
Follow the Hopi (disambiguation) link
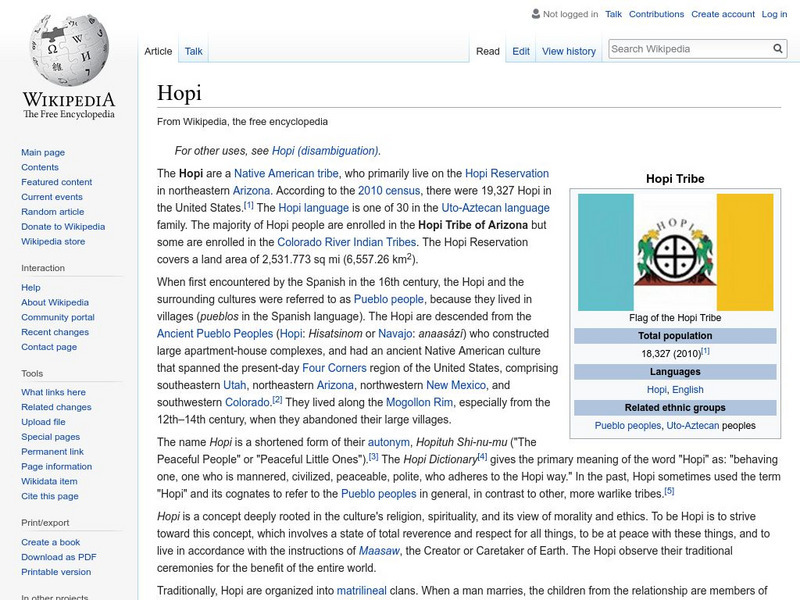(325, 151)
